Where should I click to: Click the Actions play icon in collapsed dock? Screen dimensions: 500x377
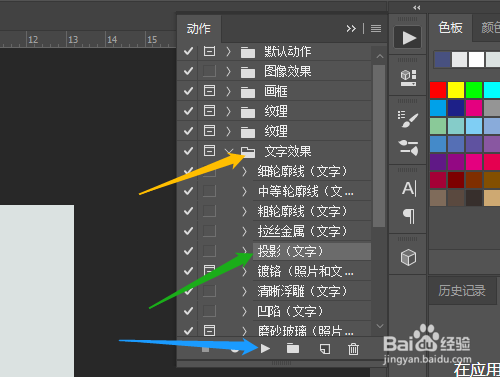(408, 38)
